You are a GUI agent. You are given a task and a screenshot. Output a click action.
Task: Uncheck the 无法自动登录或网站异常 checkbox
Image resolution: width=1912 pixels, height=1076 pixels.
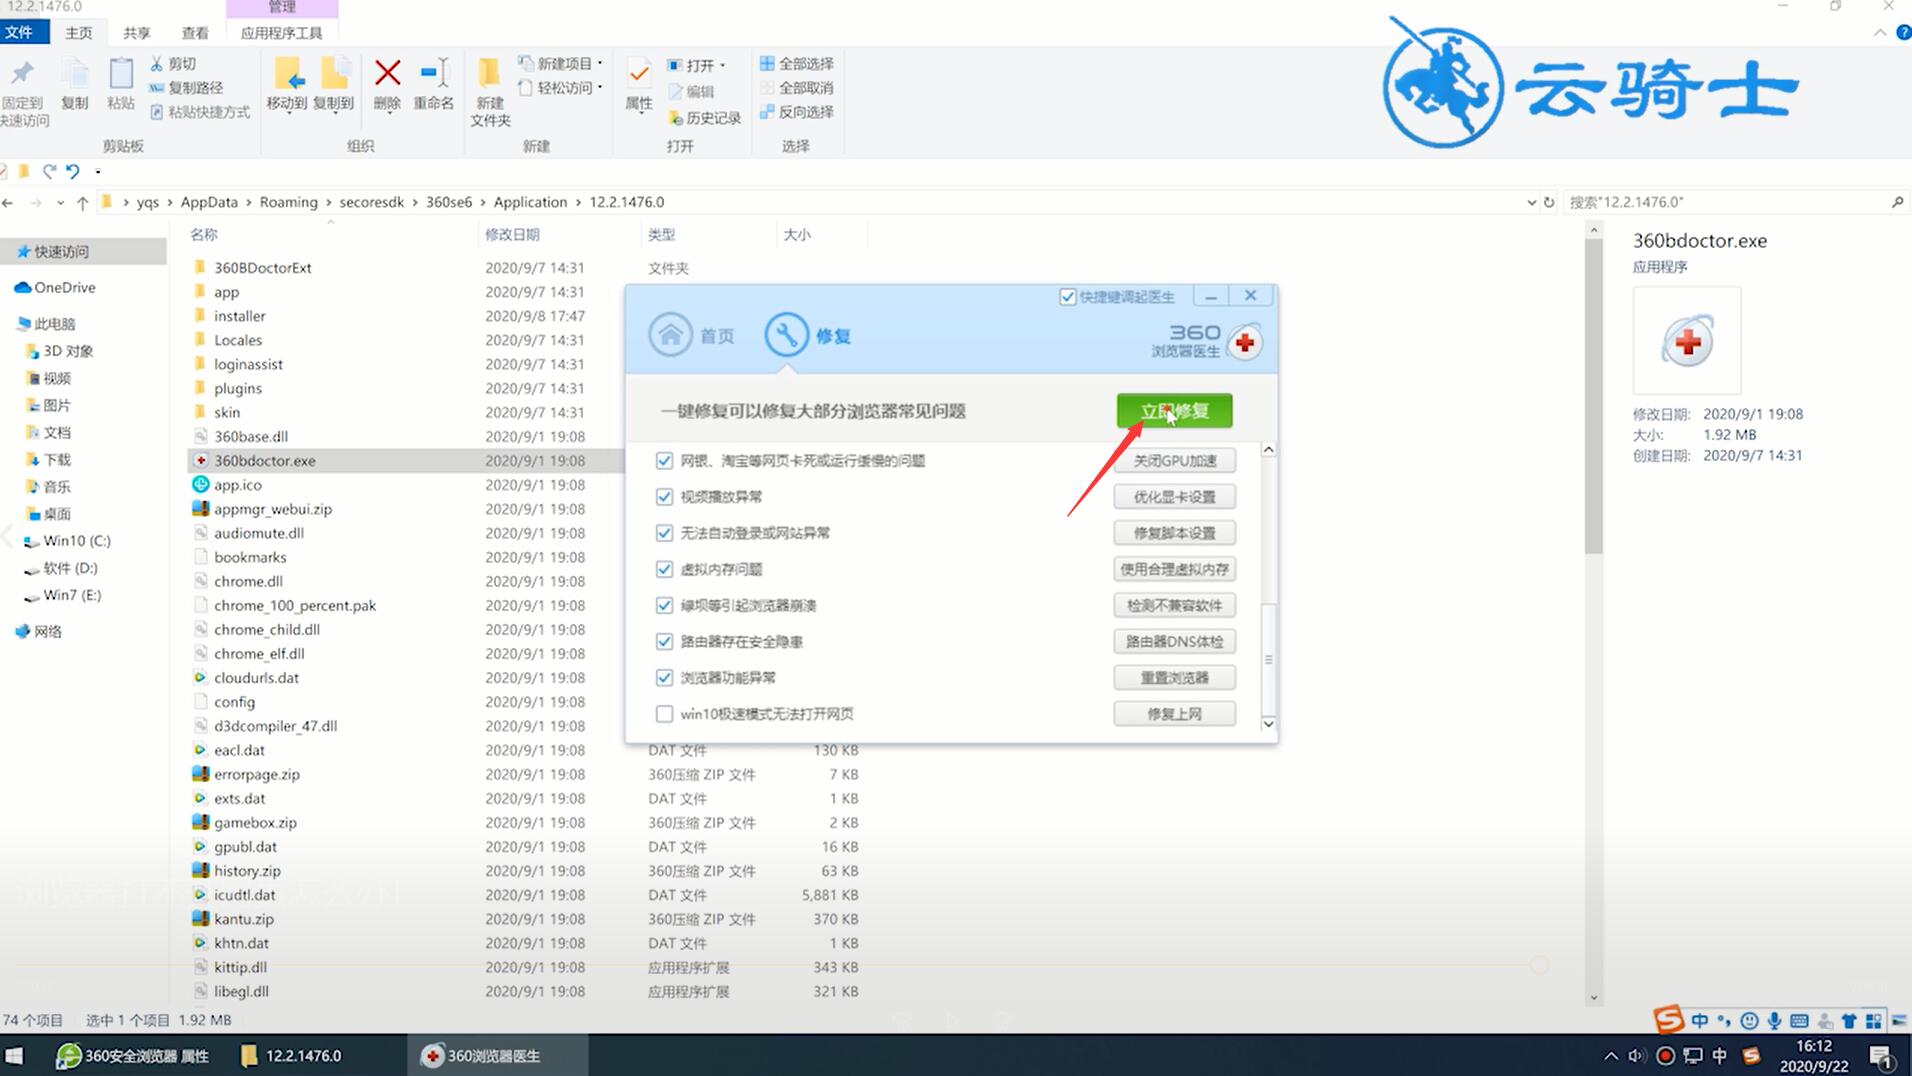[x=664, y=532]
